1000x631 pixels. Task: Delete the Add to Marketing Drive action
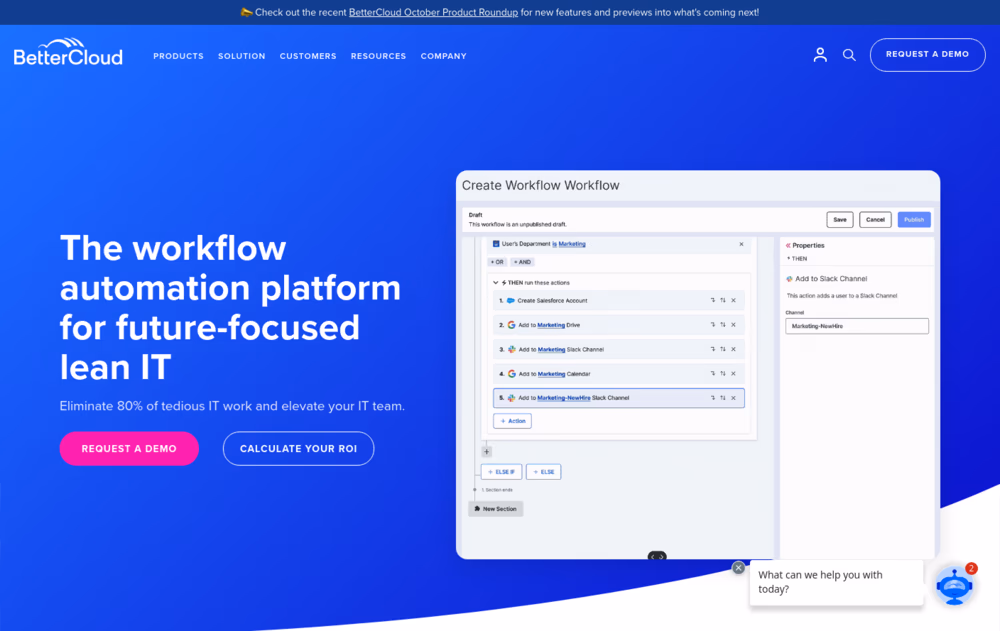click(x=733, y=325)
